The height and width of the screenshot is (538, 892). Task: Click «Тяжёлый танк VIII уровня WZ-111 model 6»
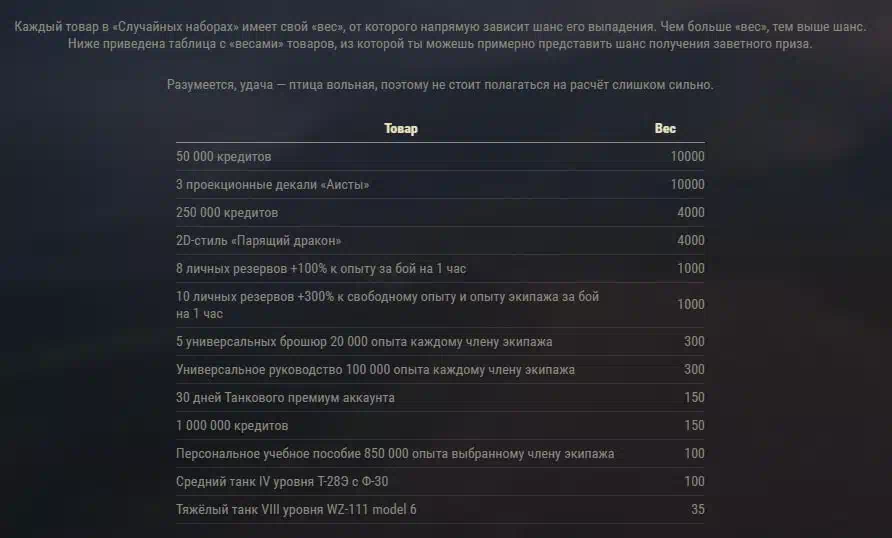(296, 510)
